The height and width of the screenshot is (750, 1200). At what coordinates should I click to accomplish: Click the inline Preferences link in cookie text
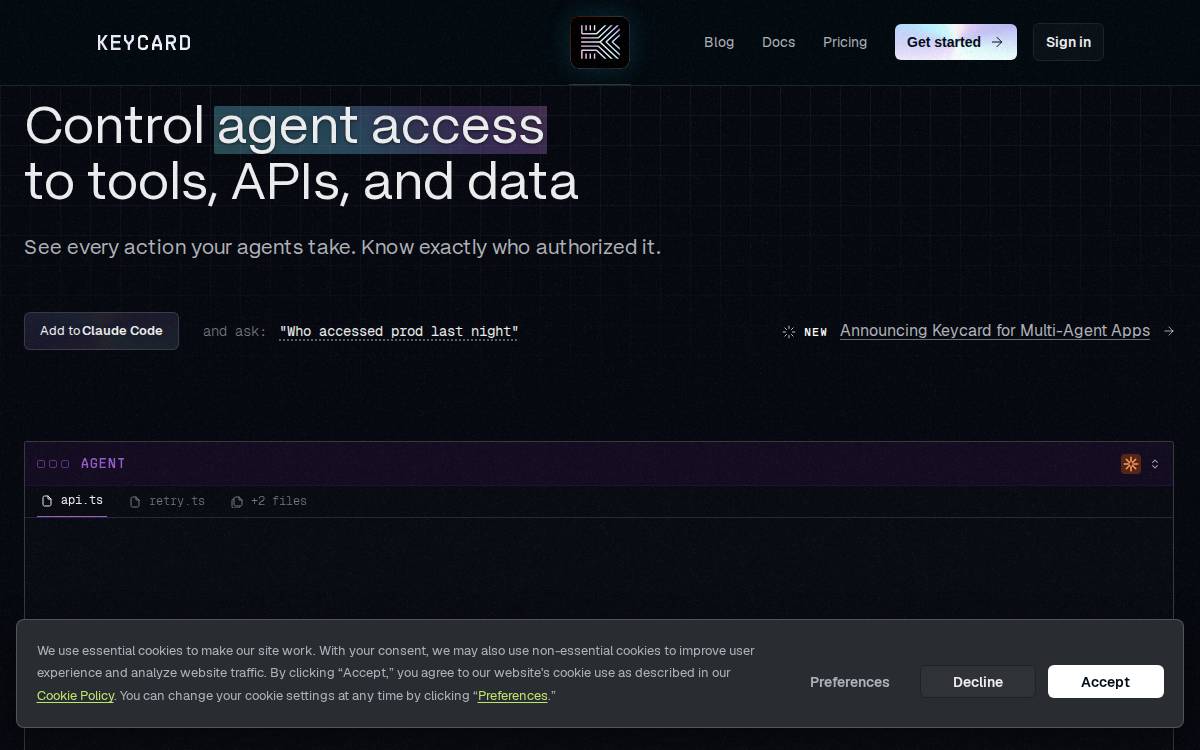(513, 696)
